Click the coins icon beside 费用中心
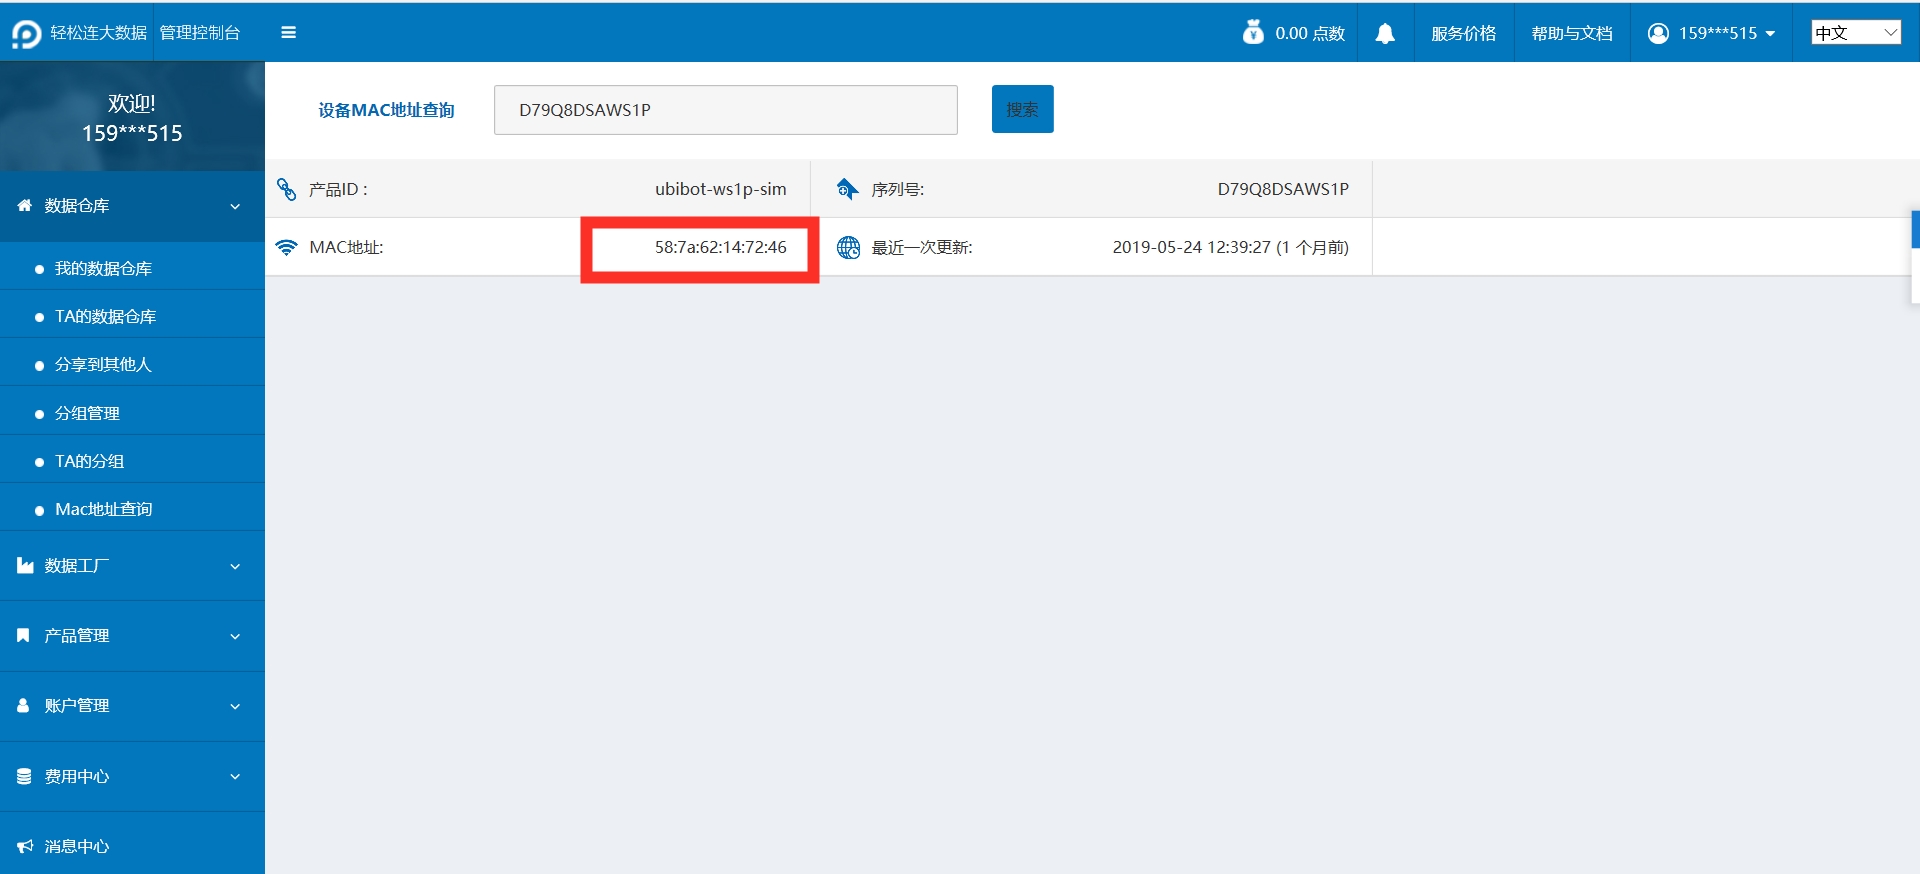 pyautogui.click(x=24, y=776)
